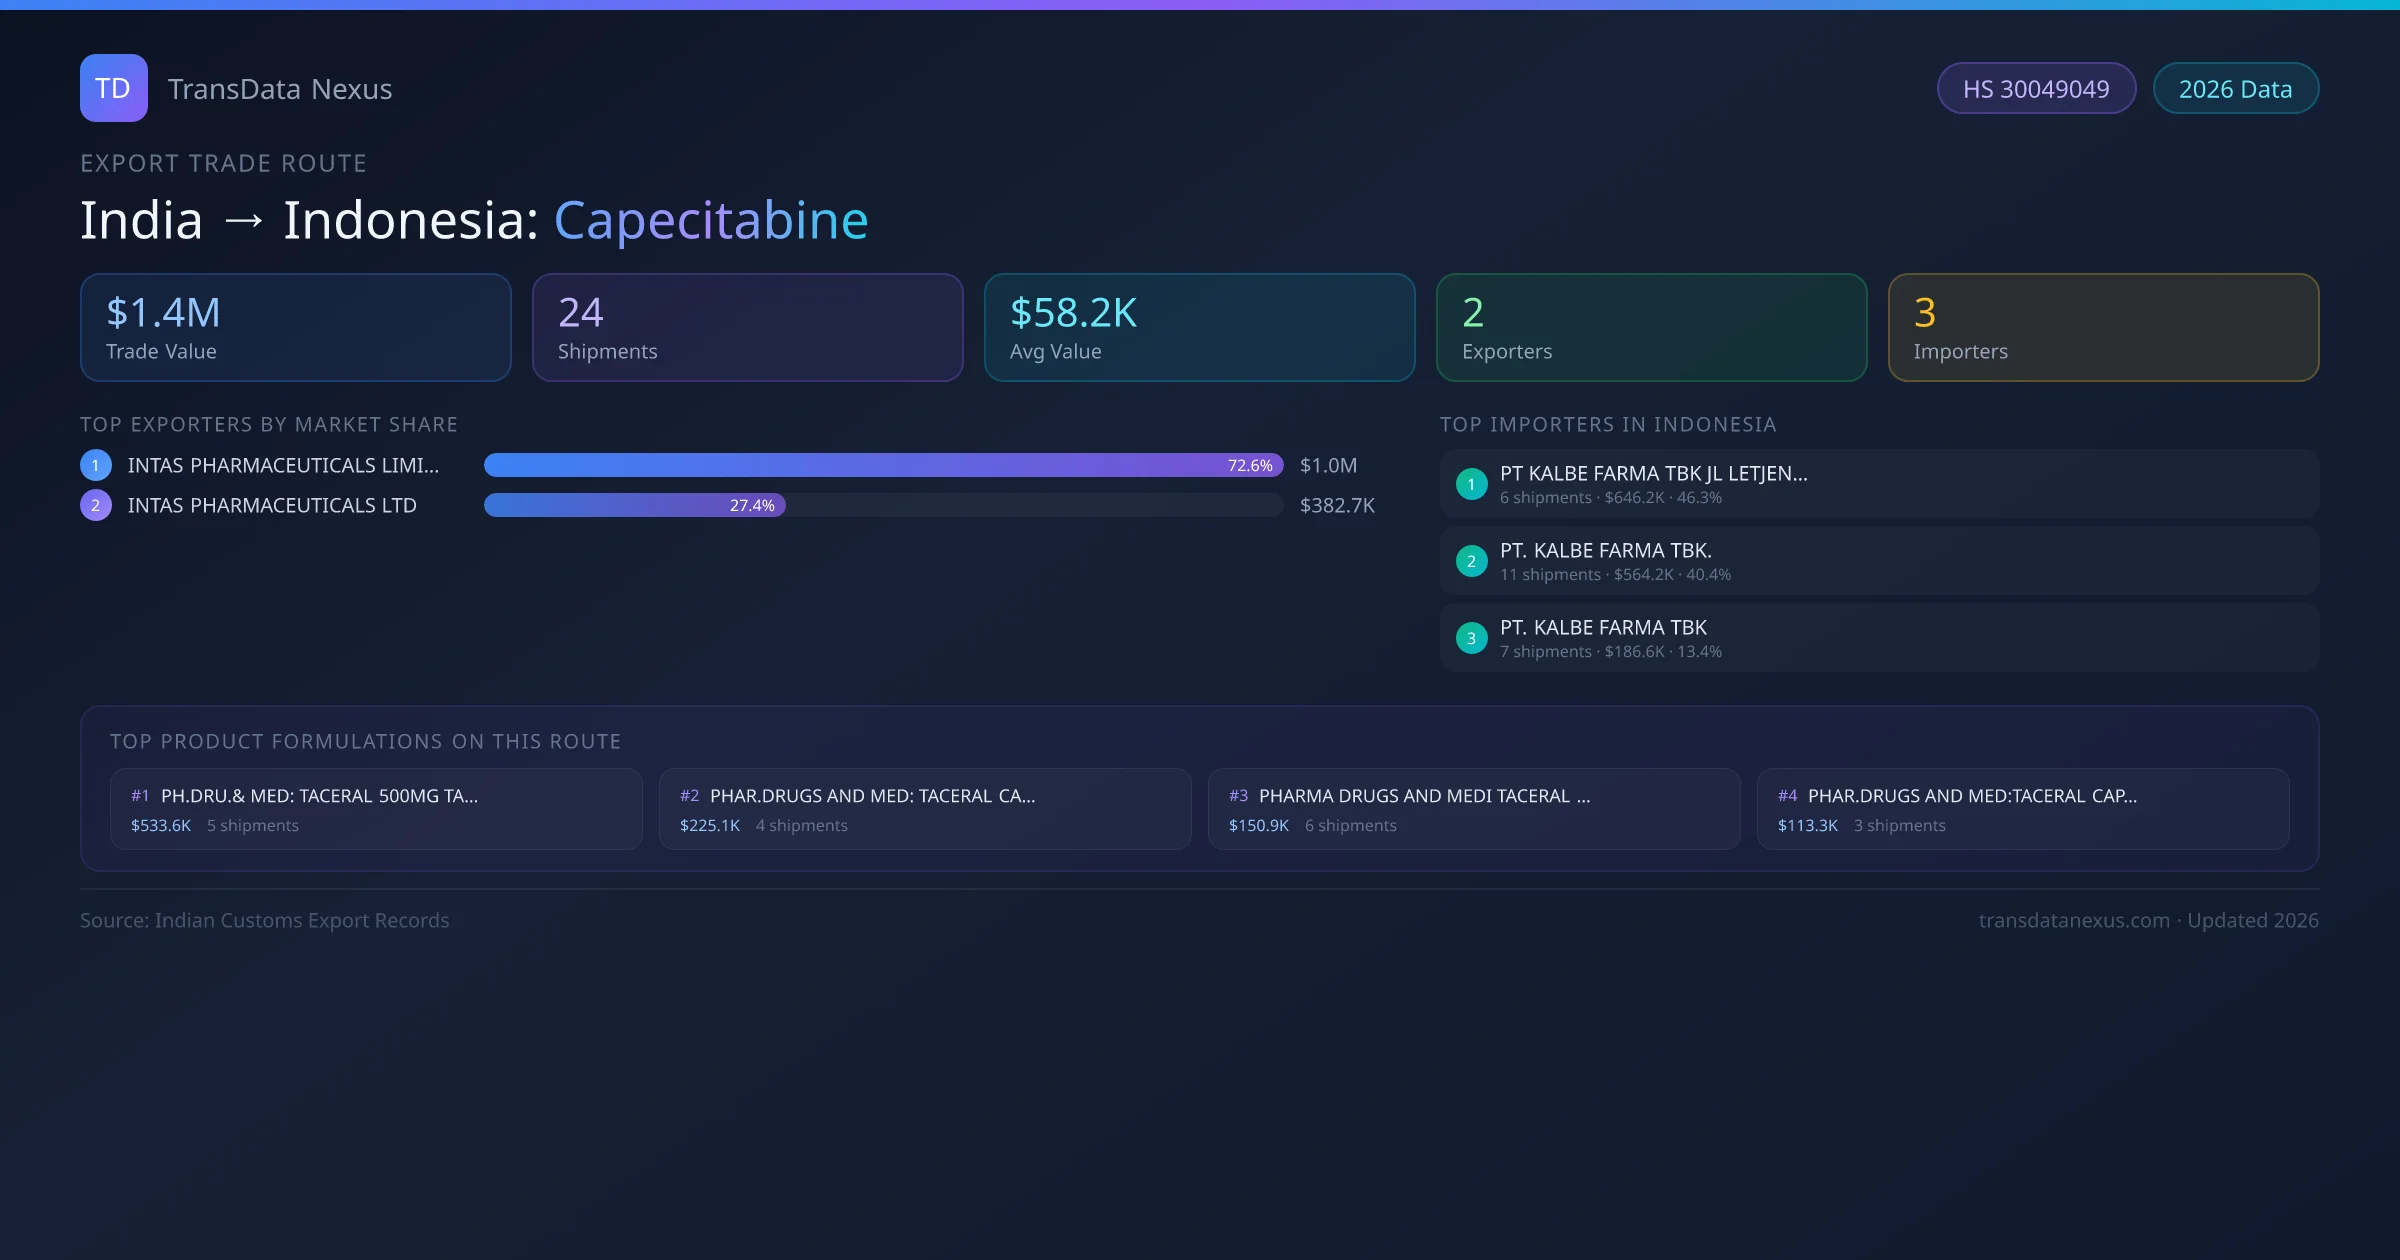Viewport: 2400px width, 1260px height.
Task: Click the transdatanexus.com footer link
Action: [2074, 920]
